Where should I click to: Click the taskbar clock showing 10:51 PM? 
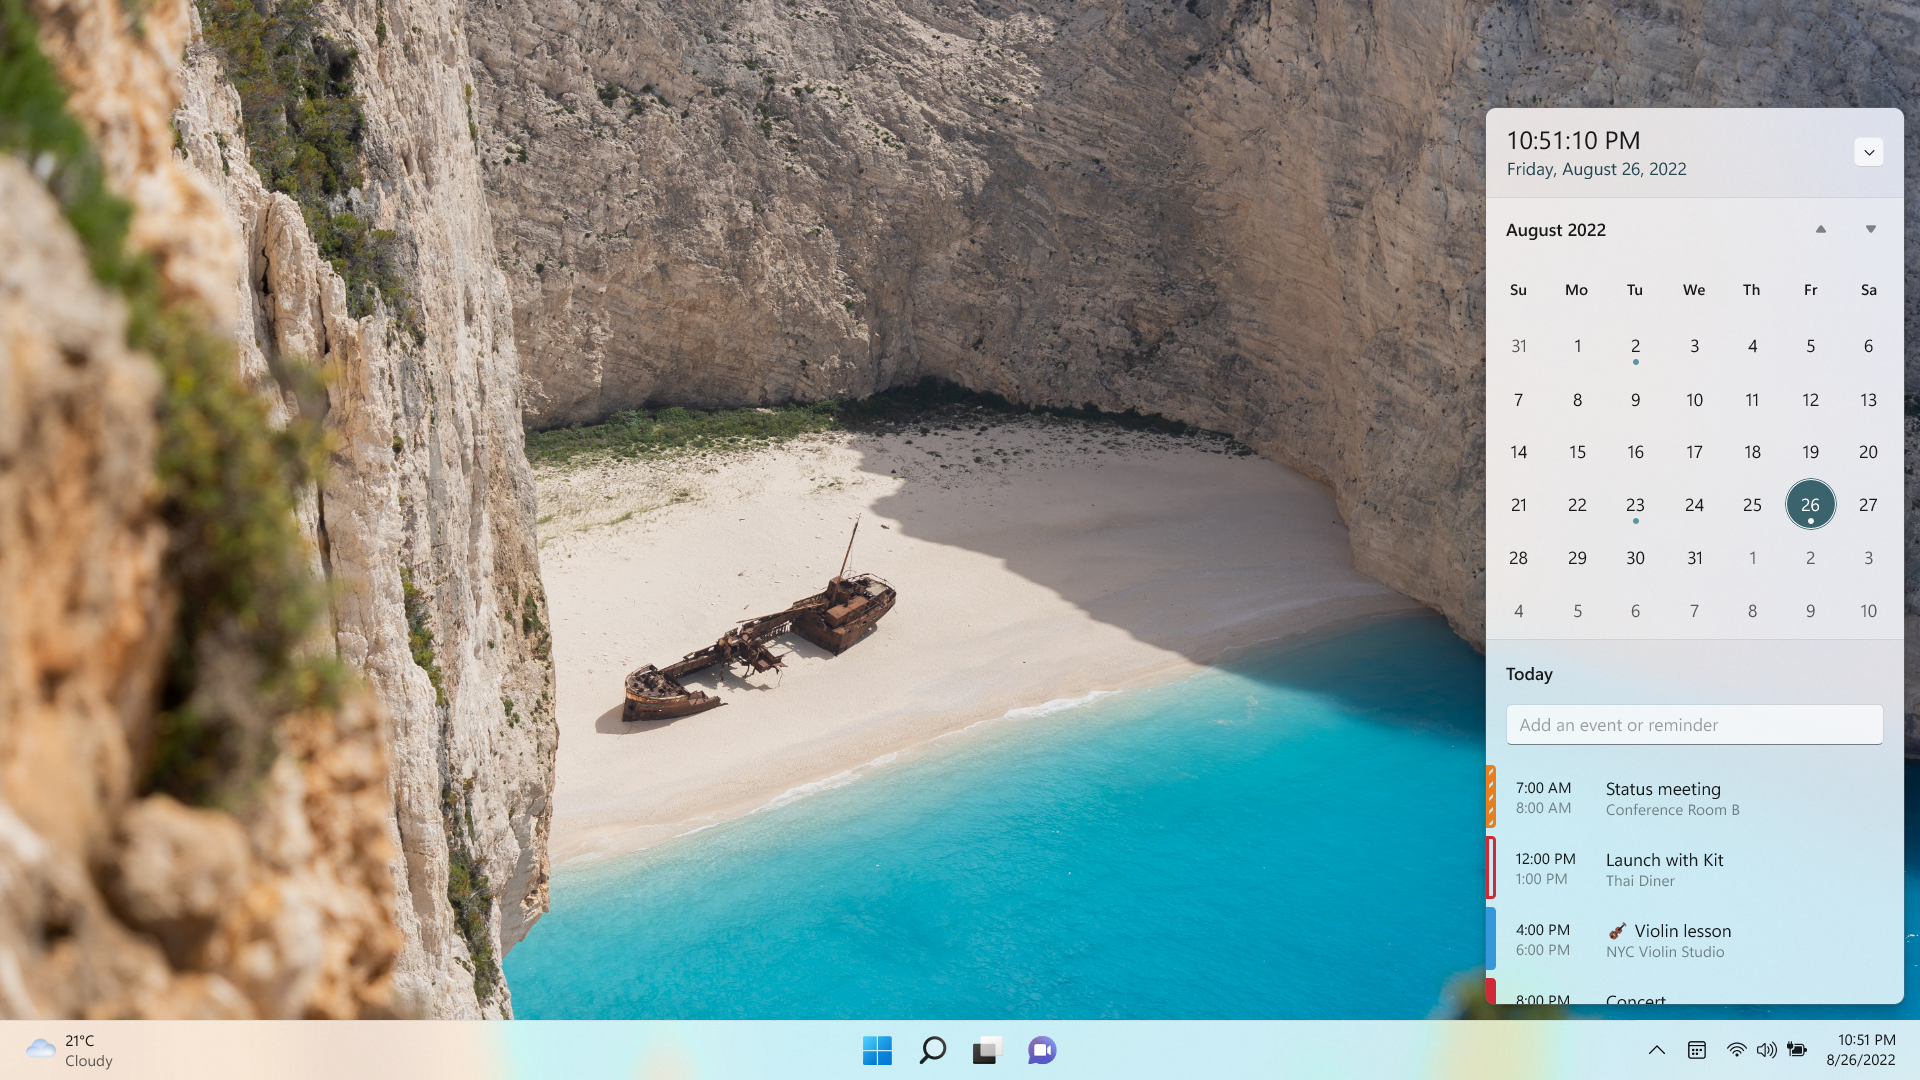1861,1050
